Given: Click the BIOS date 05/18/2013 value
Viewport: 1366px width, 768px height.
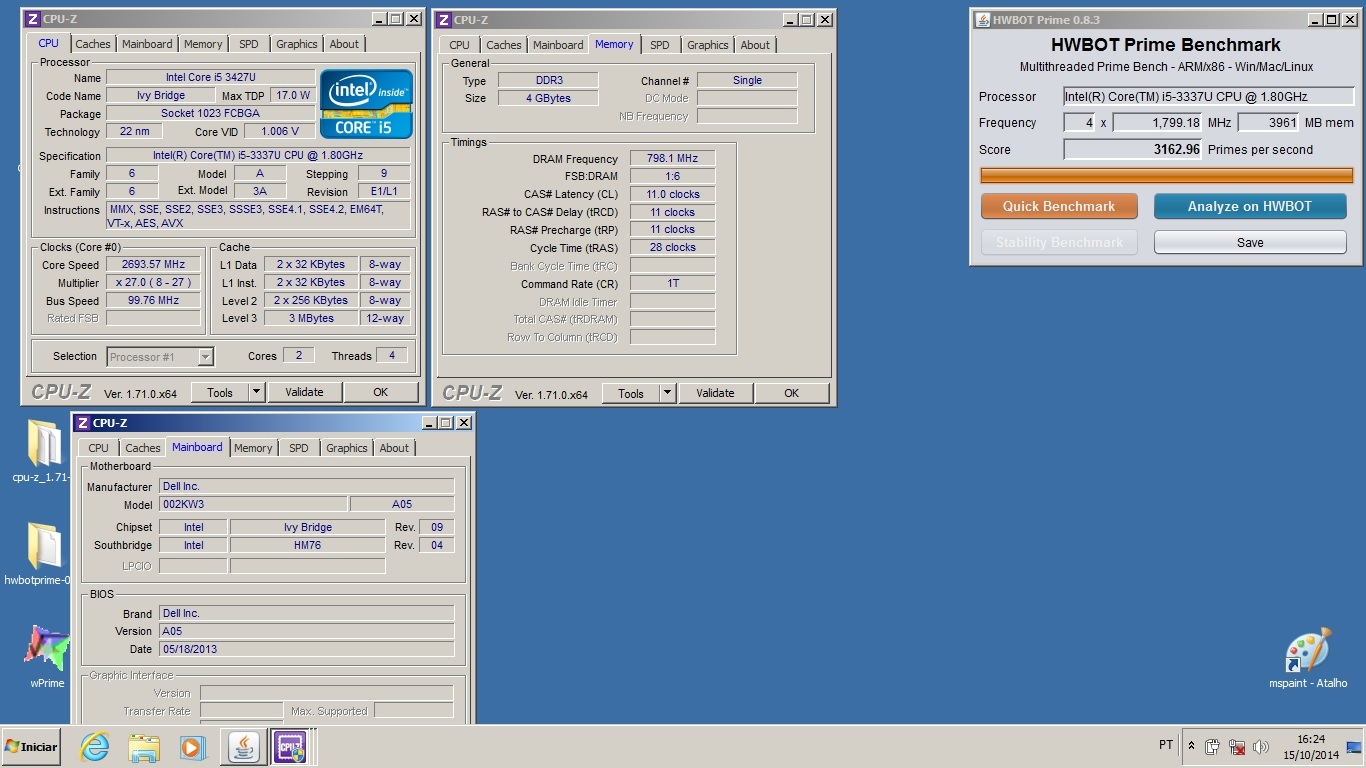Looking at the screenshot, I should 307,649.
